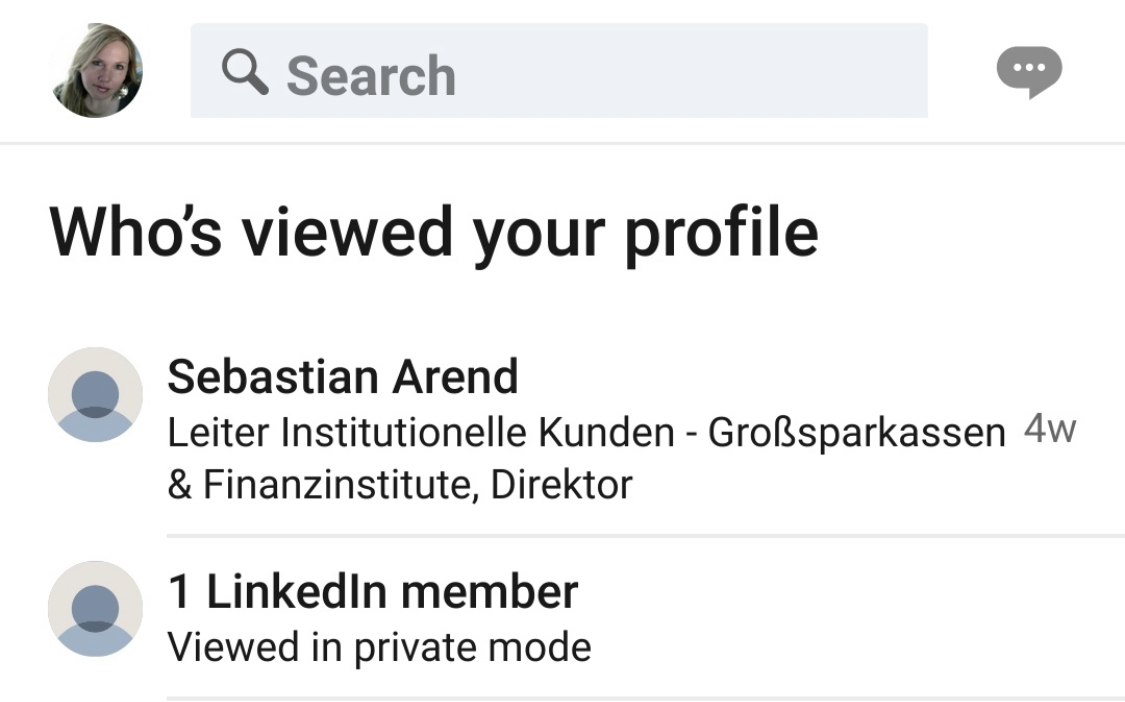Open your own profile photo at top
This screenshot has width=1125, height=702.
96,70
